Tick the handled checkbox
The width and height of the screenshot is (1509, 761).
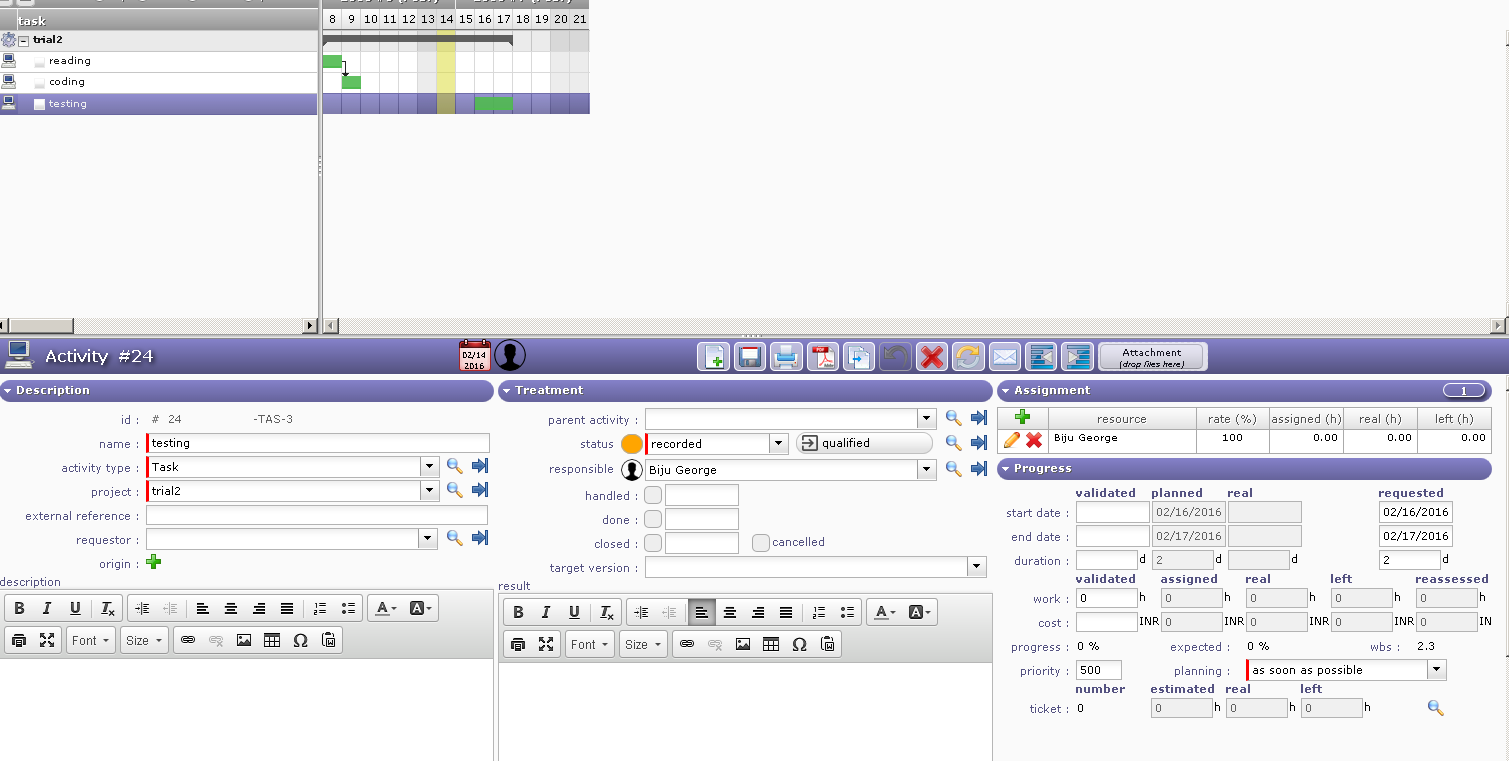click(653, 495)
